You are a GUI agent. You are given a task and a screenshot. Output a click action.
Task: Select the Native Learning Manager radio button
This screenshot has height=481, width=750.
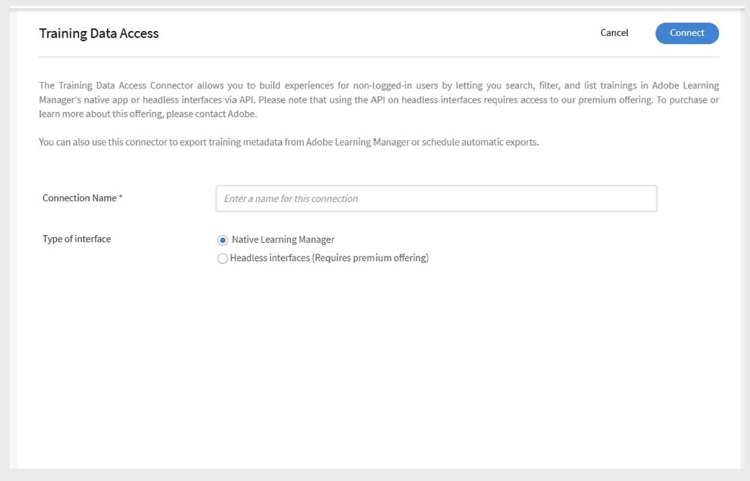(x=222, y=240)
